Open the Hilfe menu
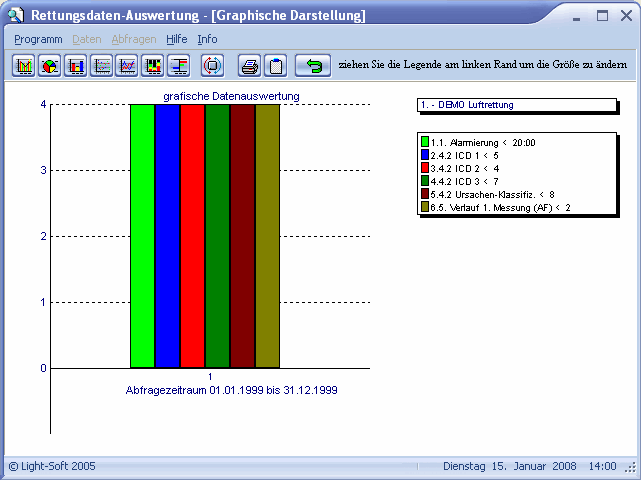 point(177,39)
